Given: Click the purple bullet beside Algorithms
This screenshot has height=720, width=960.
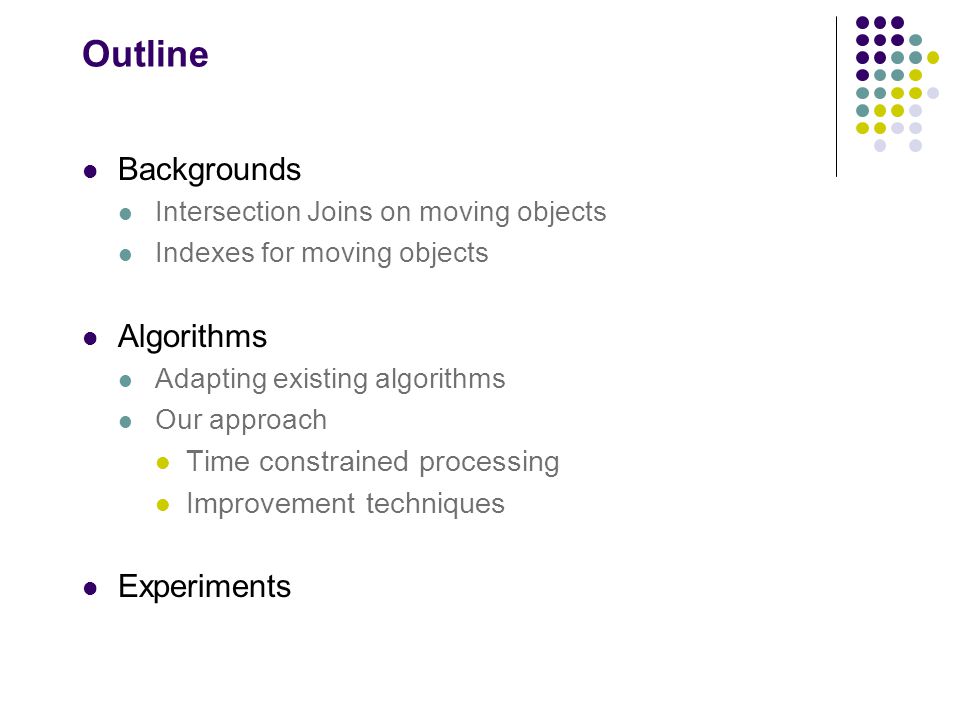Looking at the screenshot, I should point(90,339).
